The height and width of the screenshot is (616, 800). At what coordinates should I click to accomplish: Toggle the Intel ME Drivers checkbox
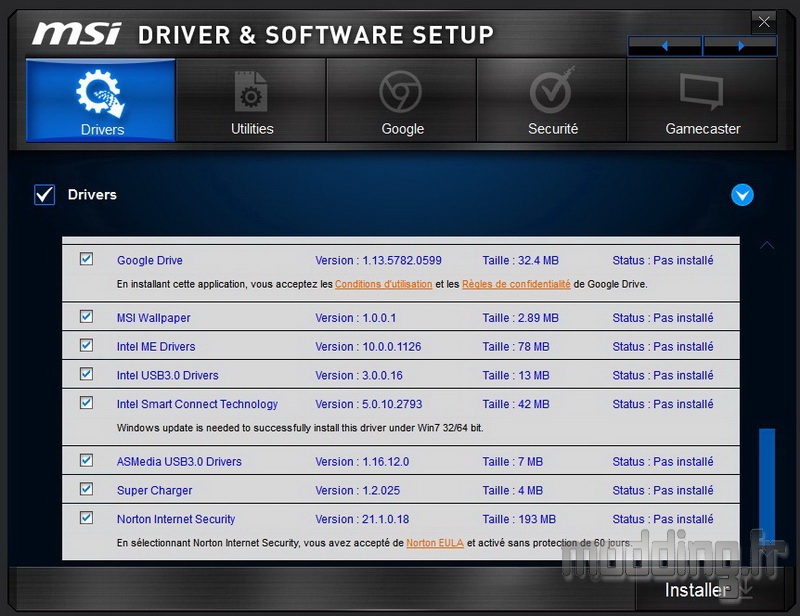86,346
